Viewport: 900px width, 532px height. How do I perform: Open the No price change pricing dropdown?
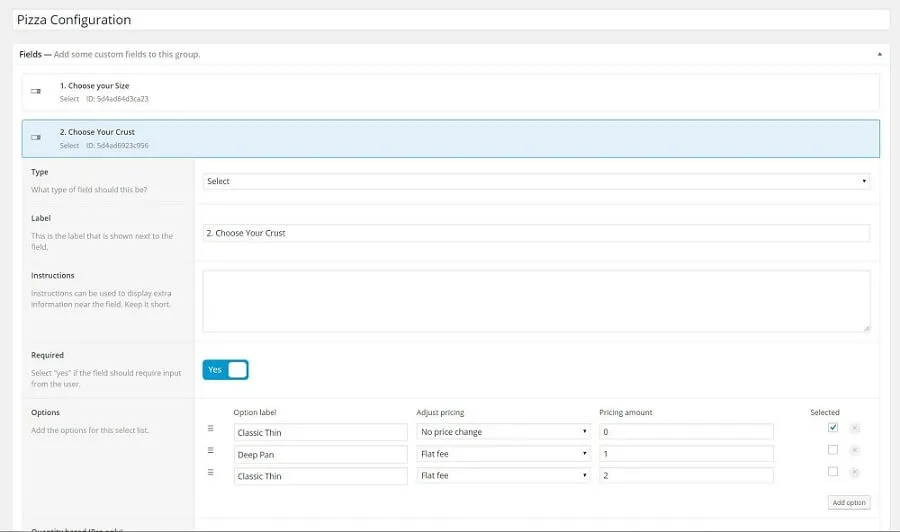[503, 432]
